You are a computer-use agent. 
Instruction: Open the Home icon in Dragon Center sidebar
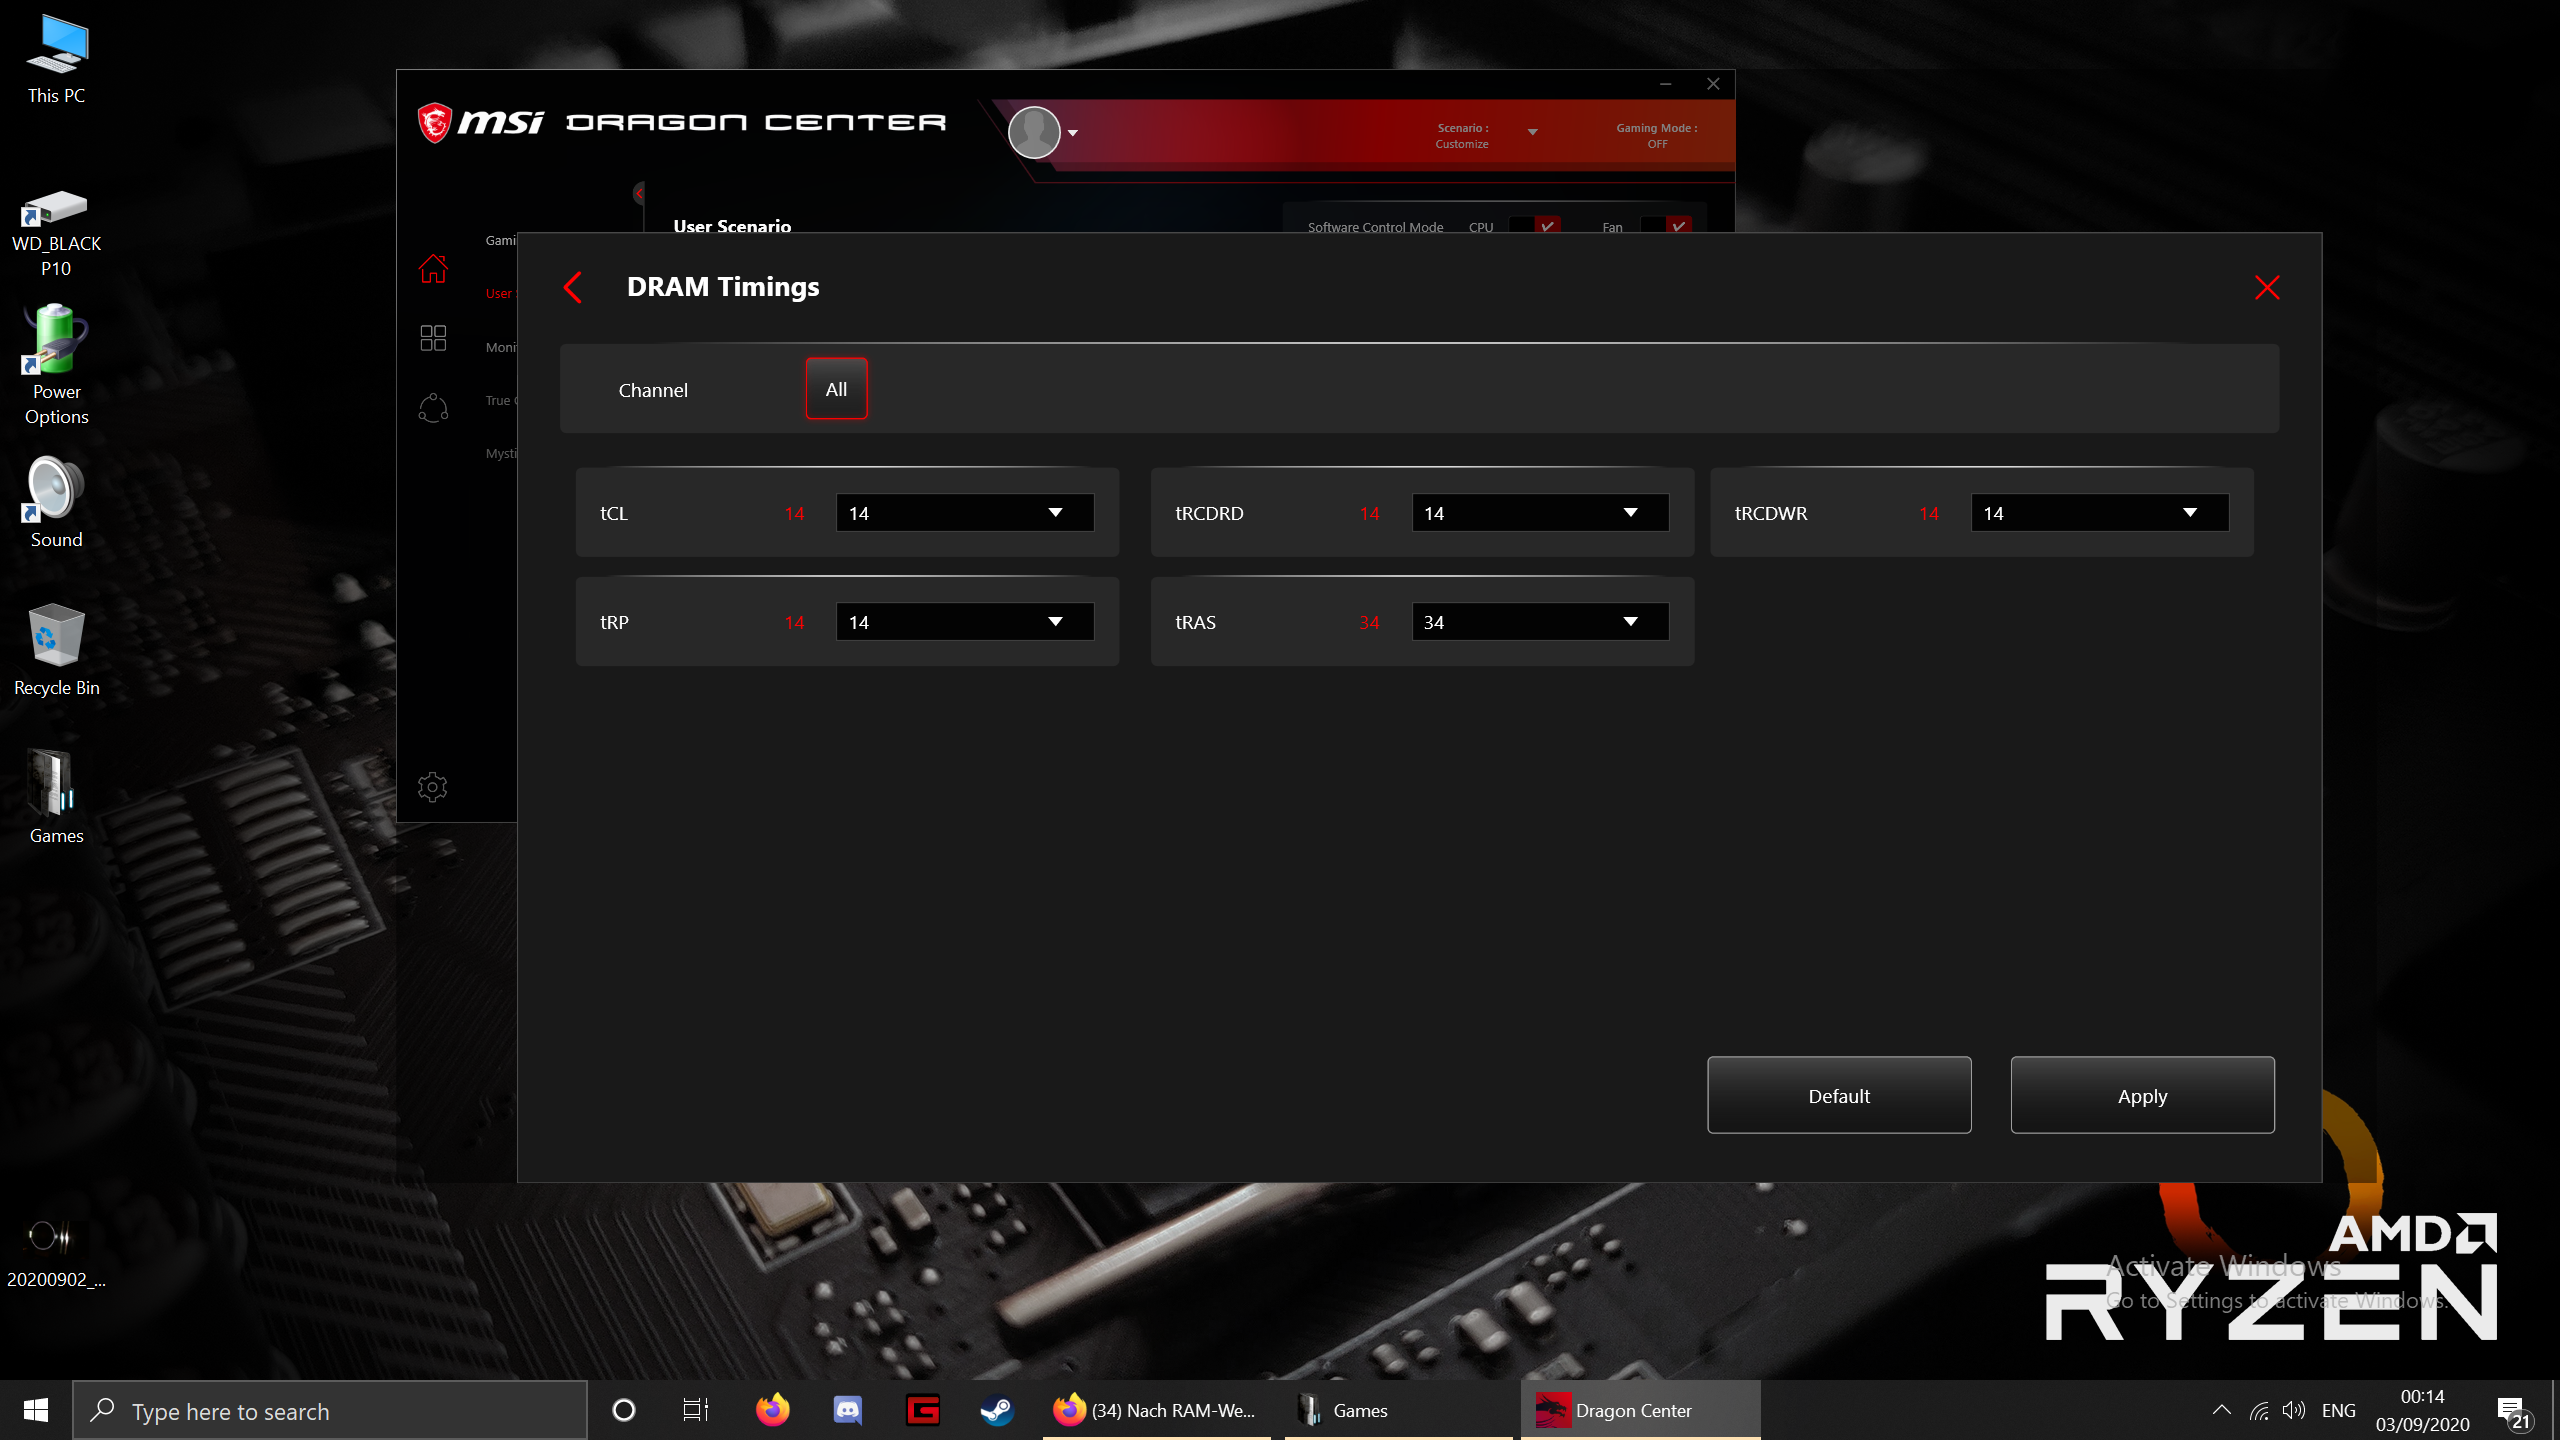(x=433, y=269)
